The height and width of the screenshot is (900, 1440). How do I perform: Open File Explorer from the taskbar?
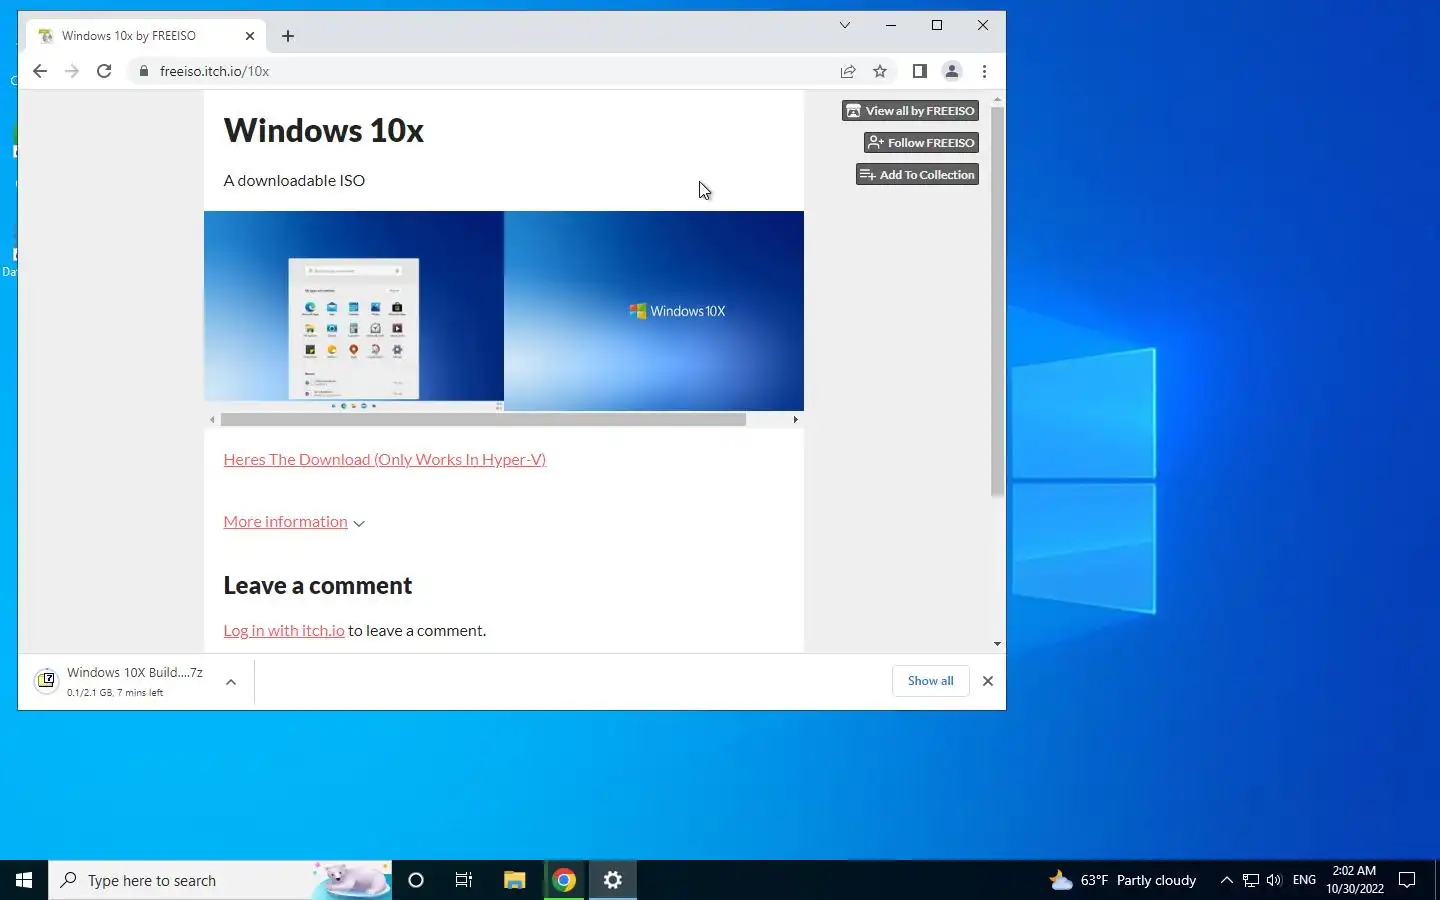click(514, 880)
